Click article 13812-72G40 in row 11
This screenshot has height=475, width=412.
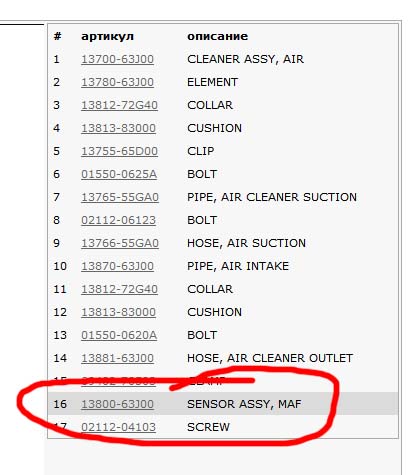click(x=119, y=289)
